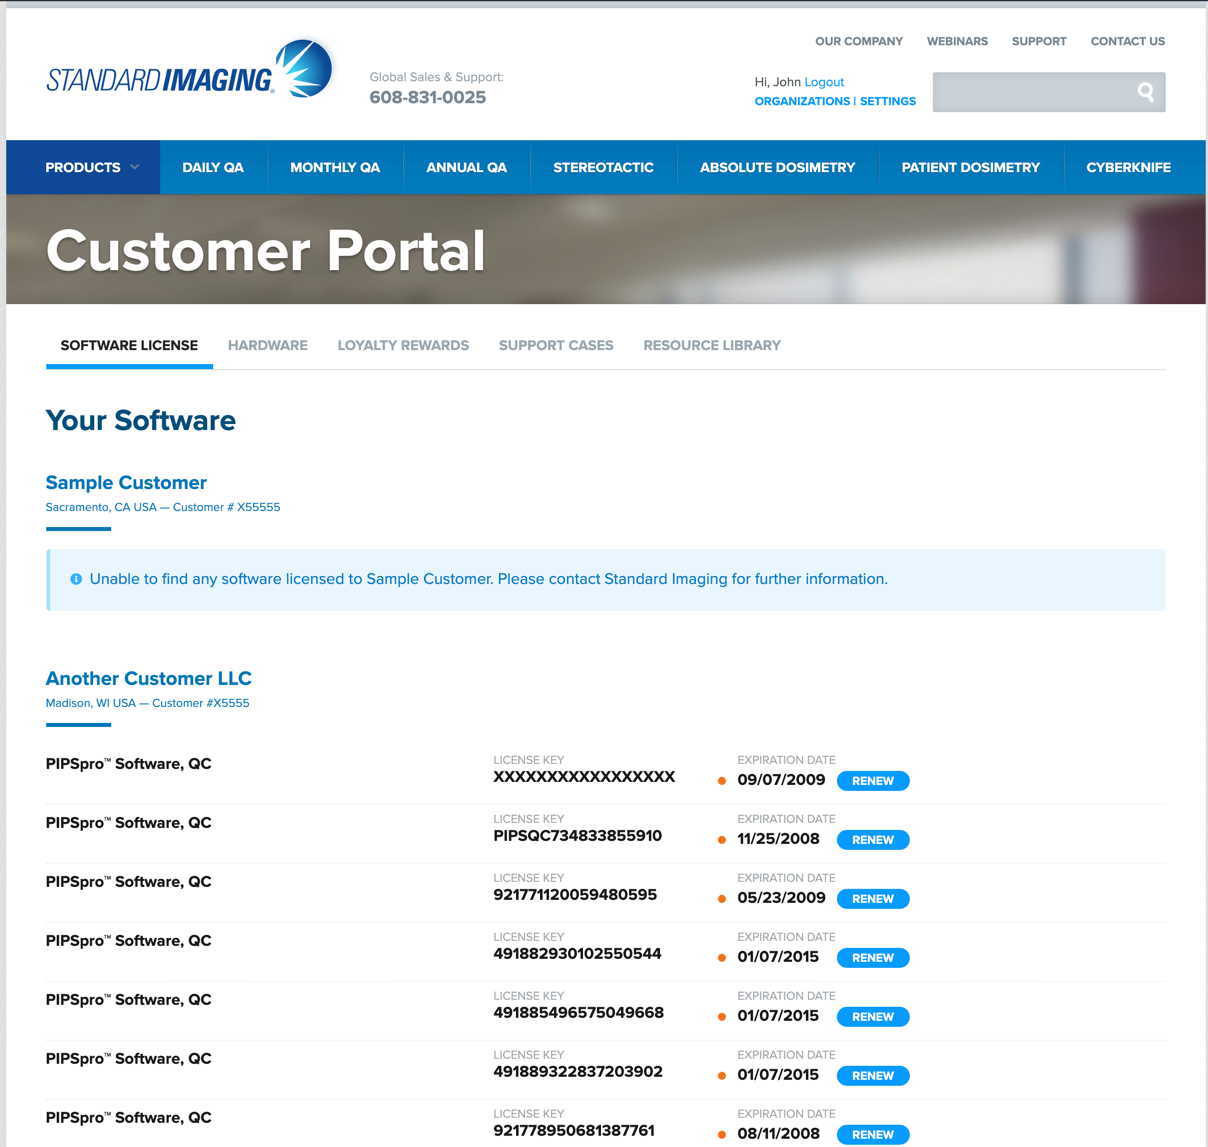Renew the license expiring 05/23/2009
The image size is (1208, 1147).
873,899
